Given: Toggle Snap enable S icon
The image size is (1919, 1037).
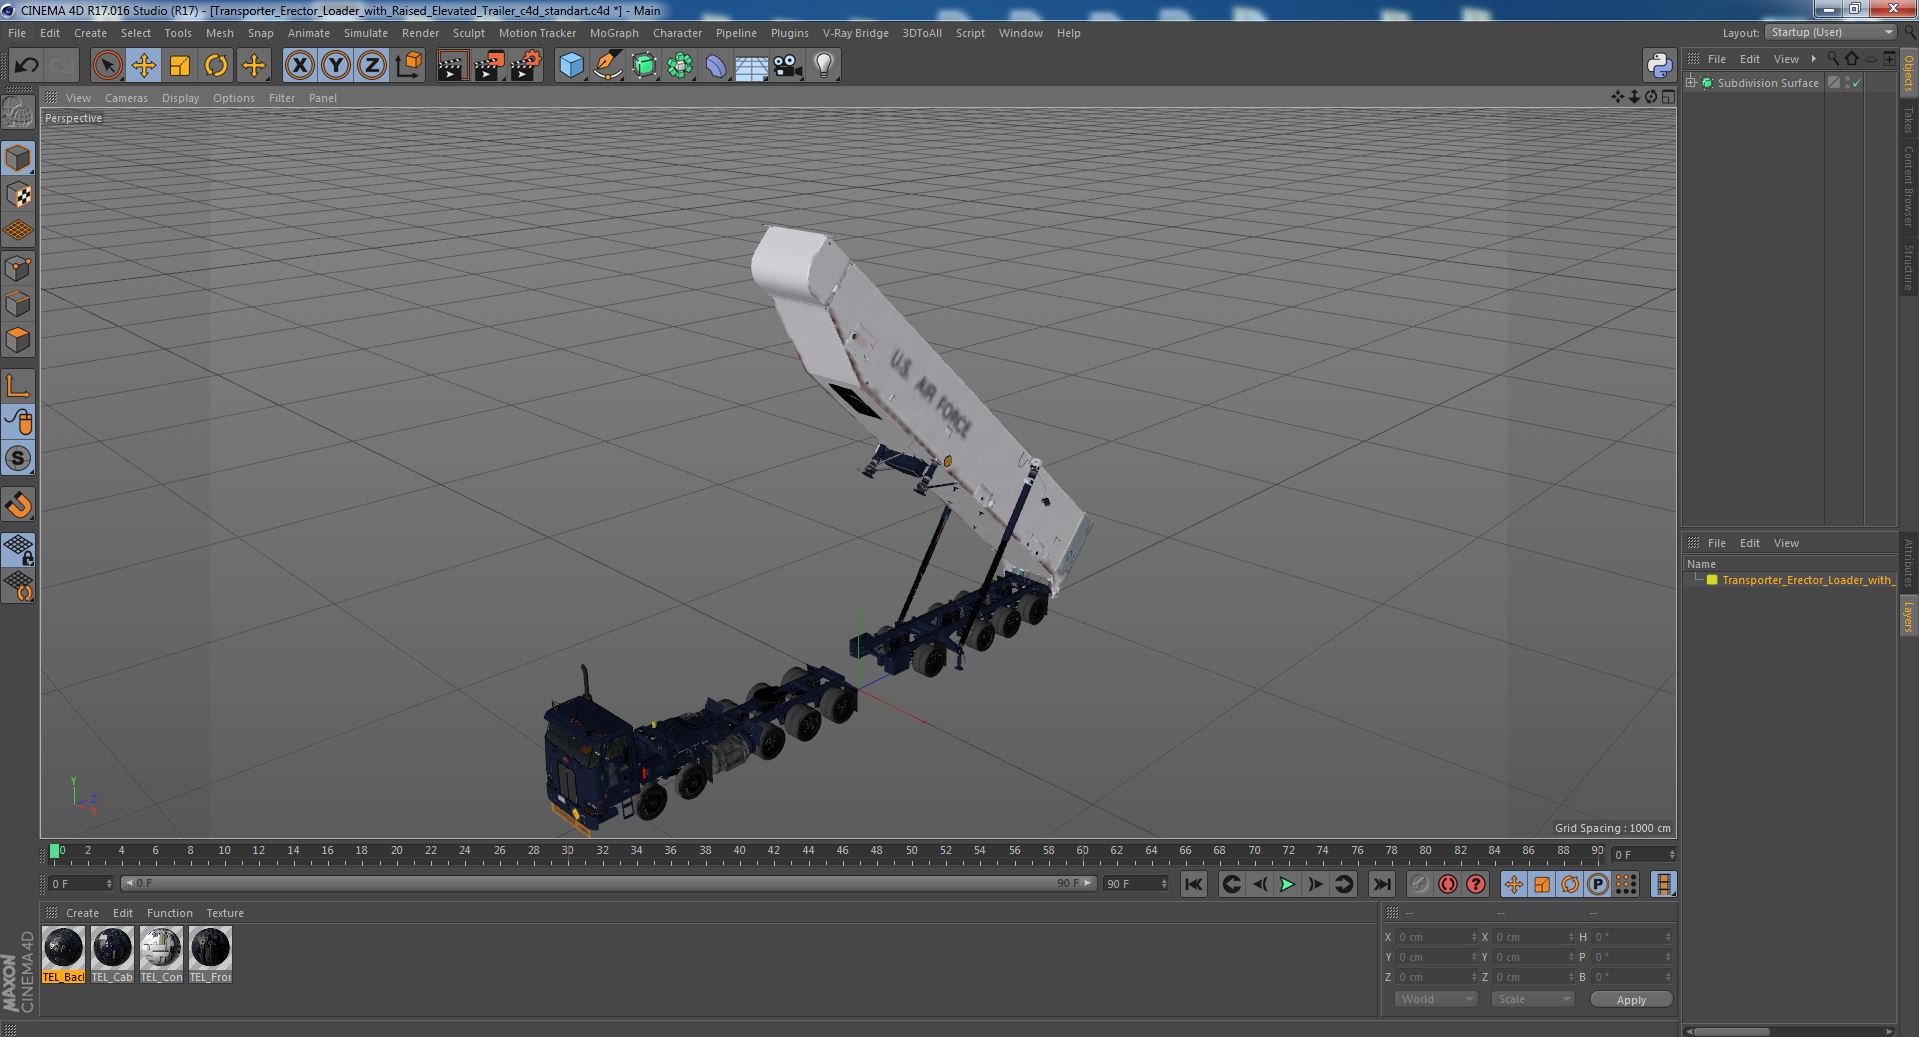Looking at the screenshot, I should (x=18, y=458).
